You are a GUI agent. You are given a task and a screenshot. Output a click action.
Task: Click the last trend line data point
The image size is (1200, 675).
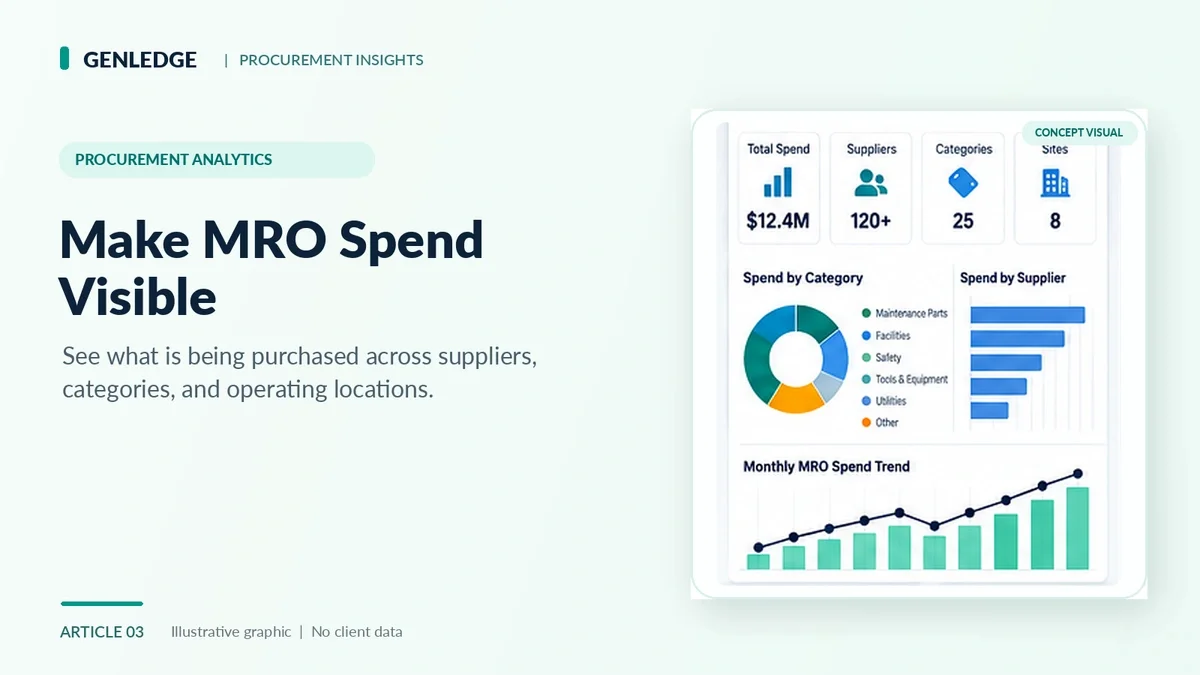[1077, 474]
